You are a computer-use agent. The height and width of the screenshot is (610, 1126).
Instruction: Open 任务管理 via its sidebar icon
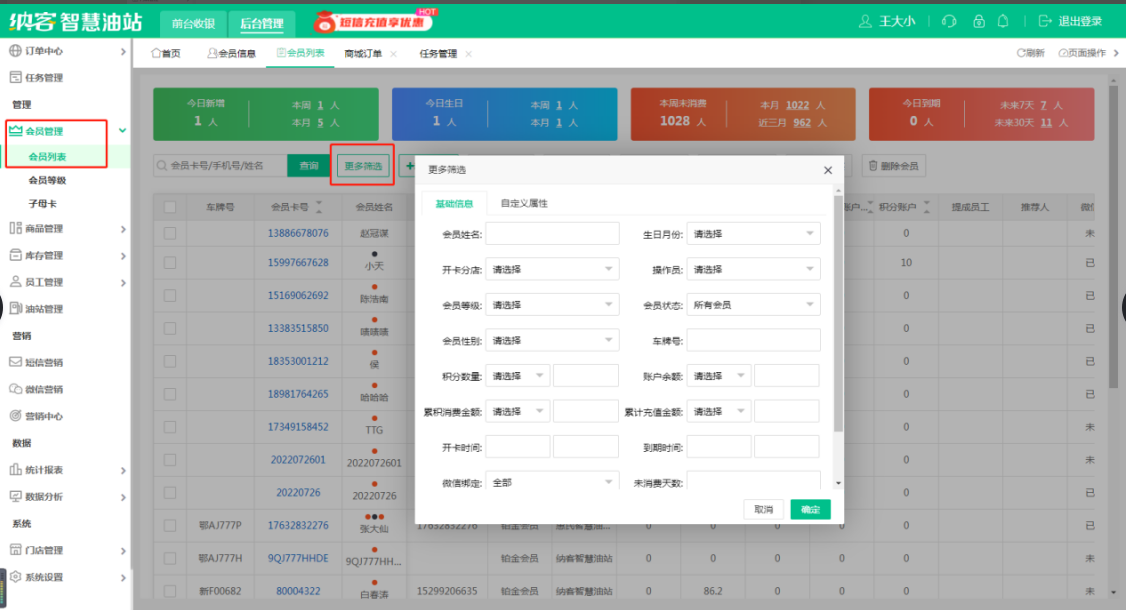[x=15, y=78]
